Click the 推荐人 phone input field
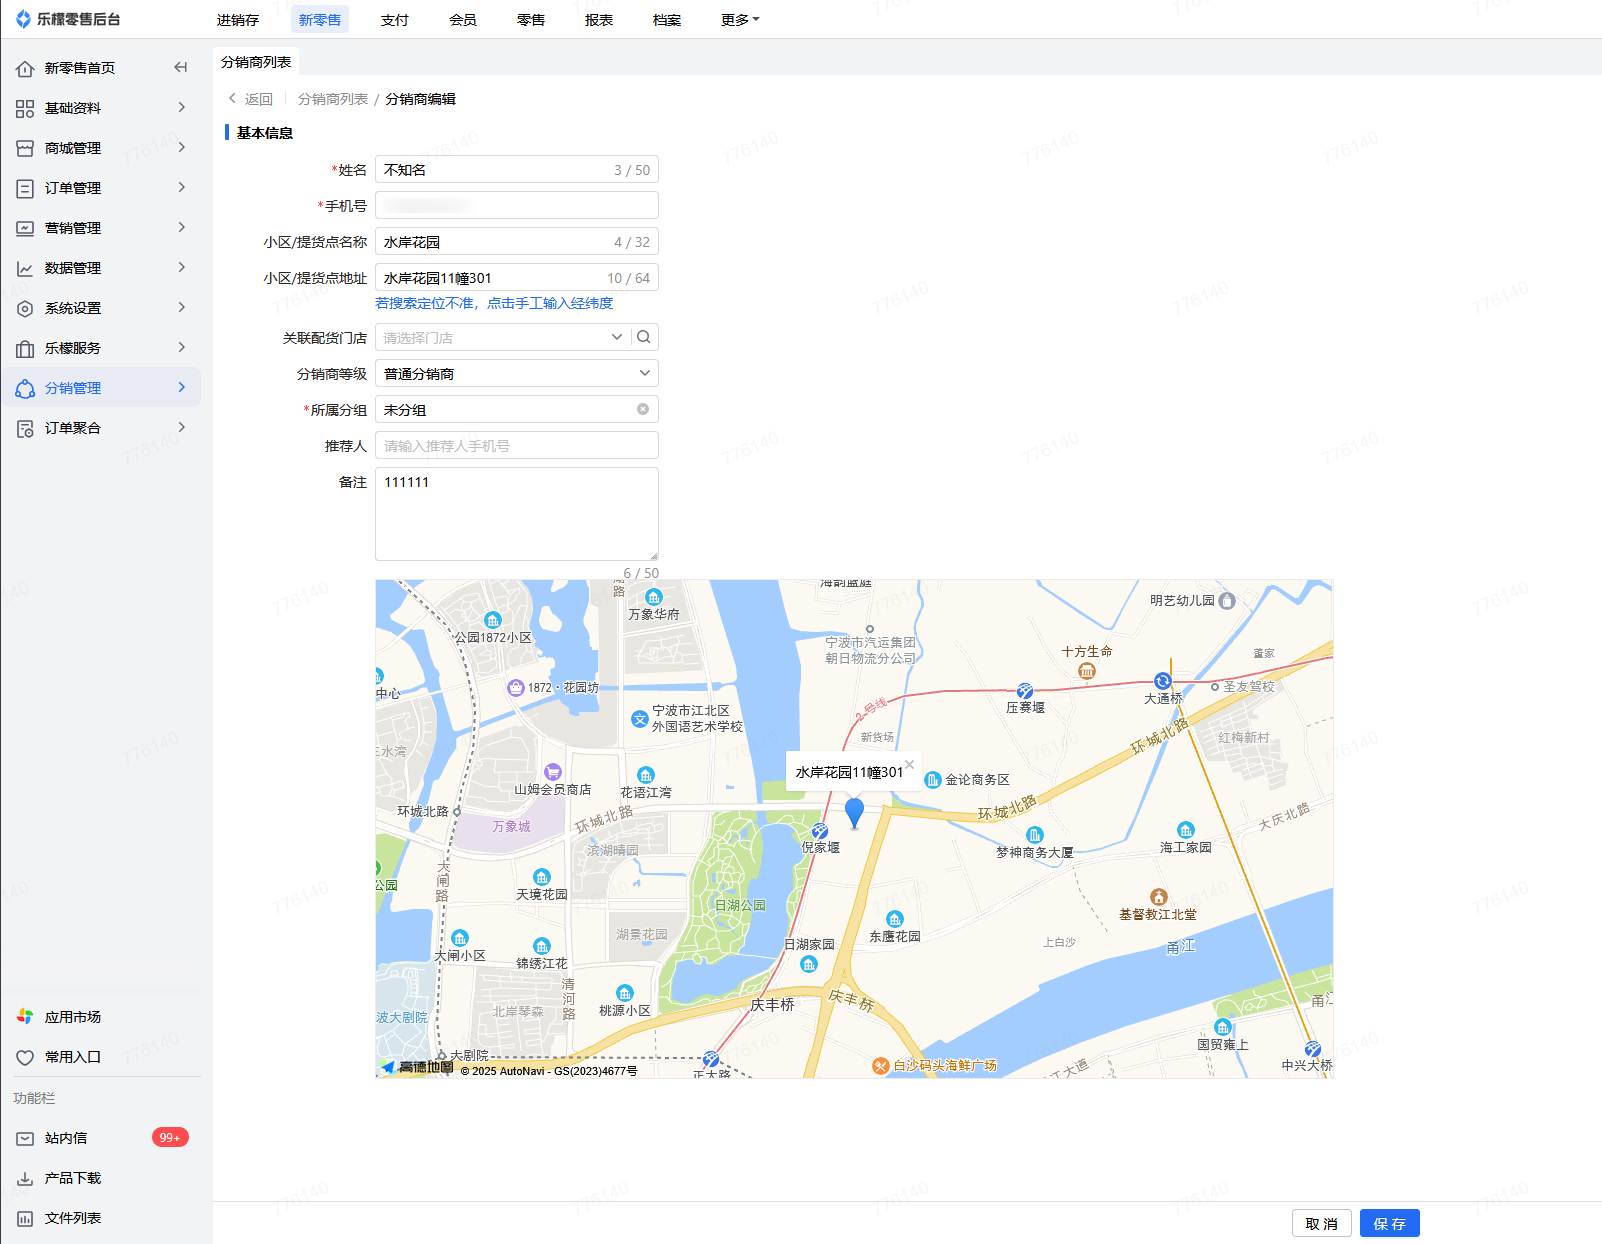The image size is (1602, 1244). coord(517,445)
